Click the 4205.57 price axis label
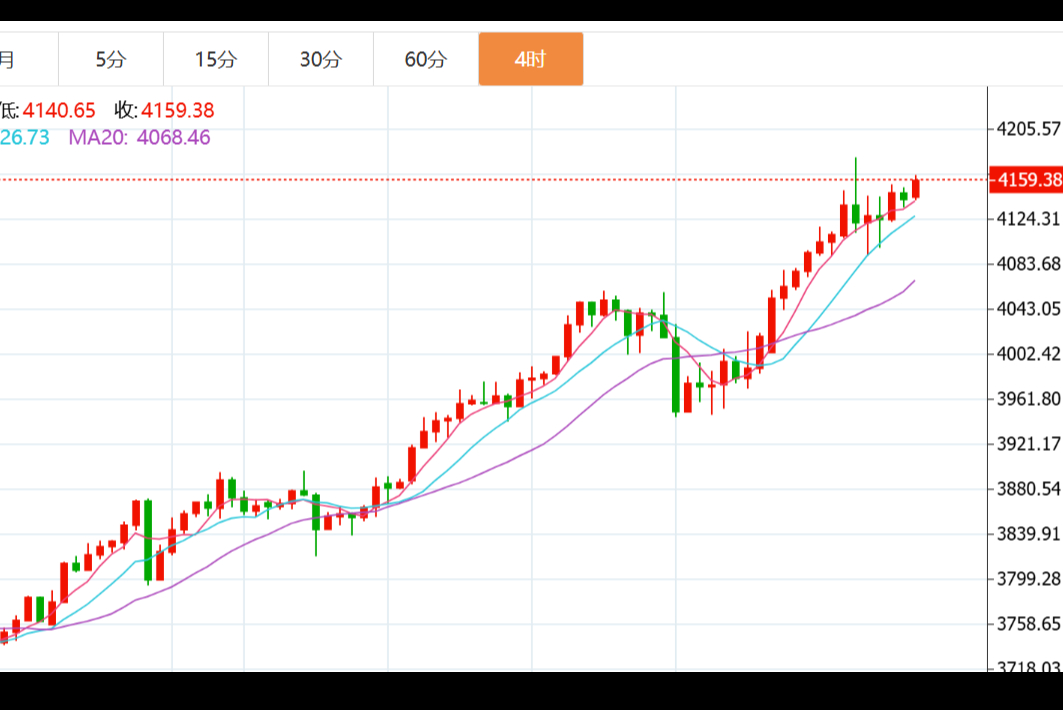Image resolution: width=1063 pixels, height=710 pixels. coord(1029,129)
